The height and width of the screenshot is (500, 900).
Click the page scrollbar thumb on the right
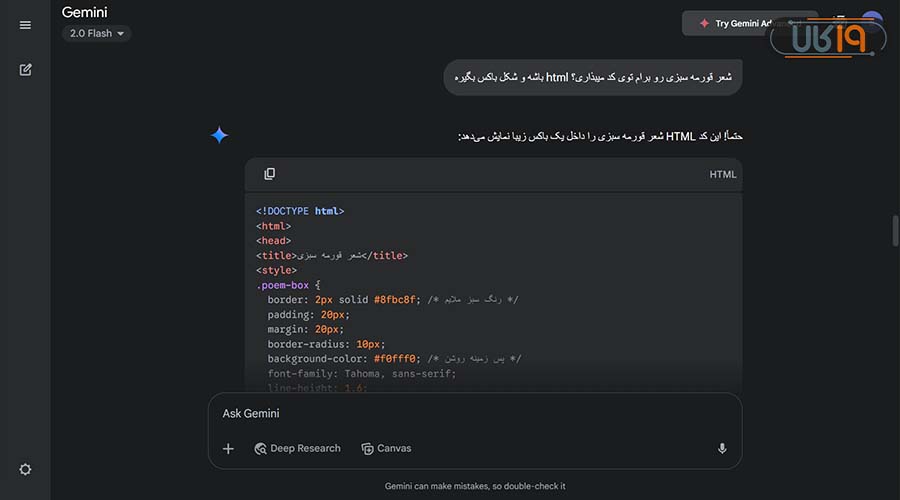(895, 230)
